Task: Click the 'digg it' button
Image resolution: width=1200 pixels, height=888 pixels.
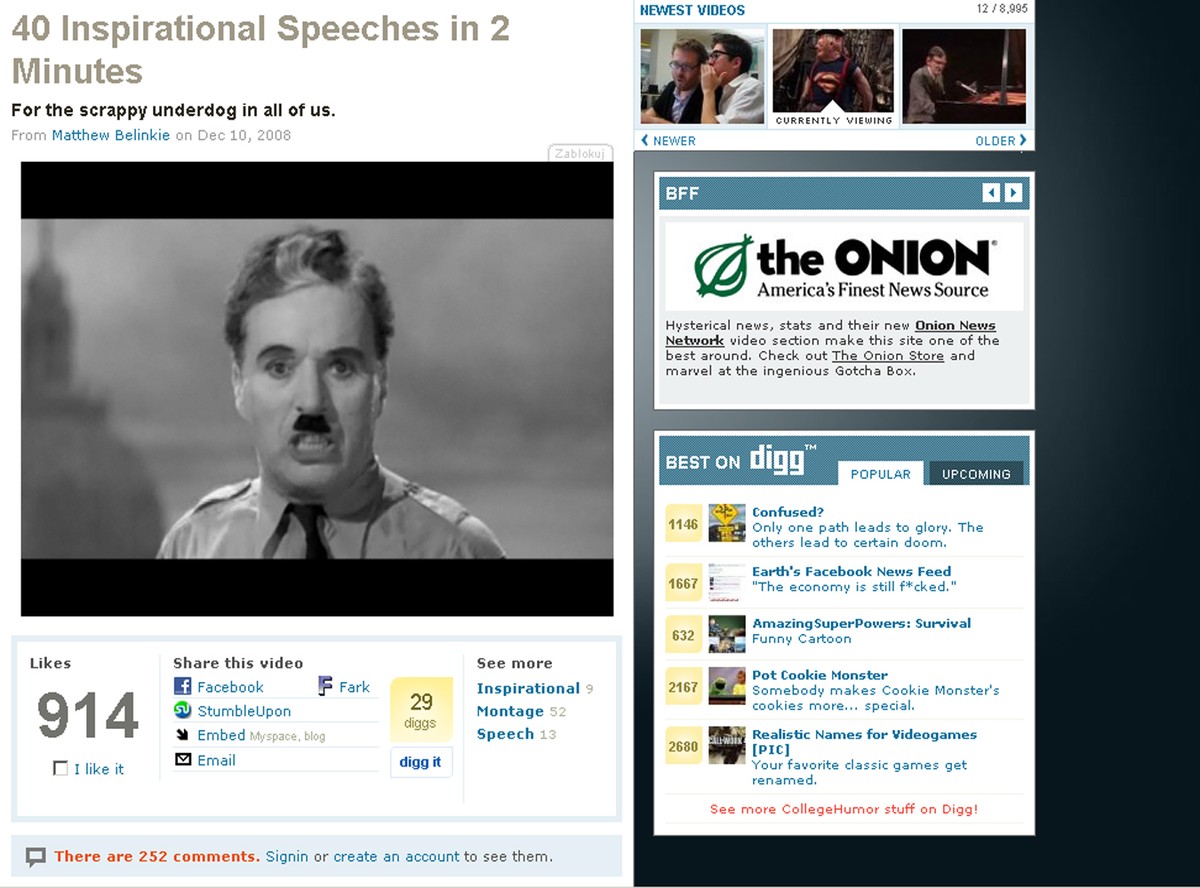Action: [420, 762]
